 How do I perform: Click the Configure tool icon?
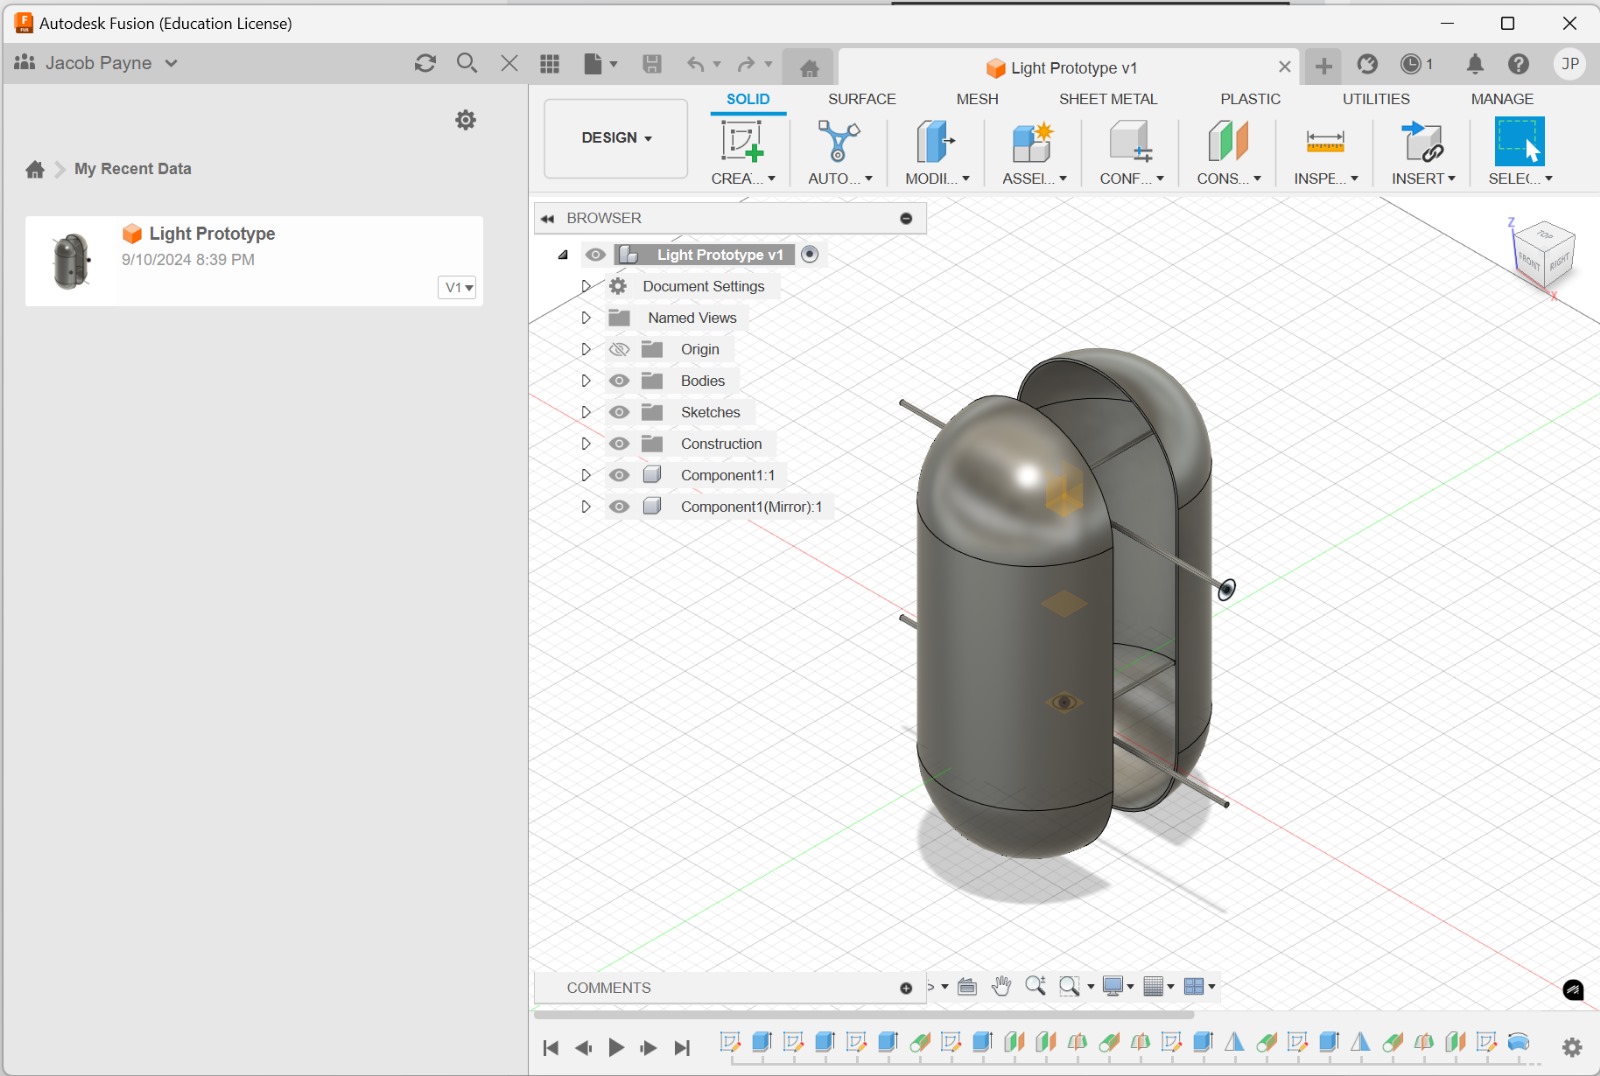click(x=1130, y=142)
